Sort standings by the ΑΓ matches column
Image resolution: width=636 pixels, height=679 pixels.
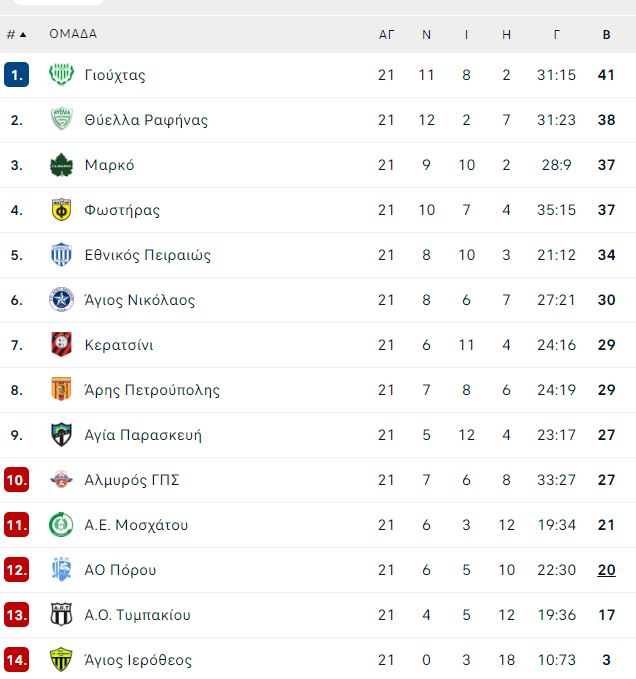(x=386, y=34)
